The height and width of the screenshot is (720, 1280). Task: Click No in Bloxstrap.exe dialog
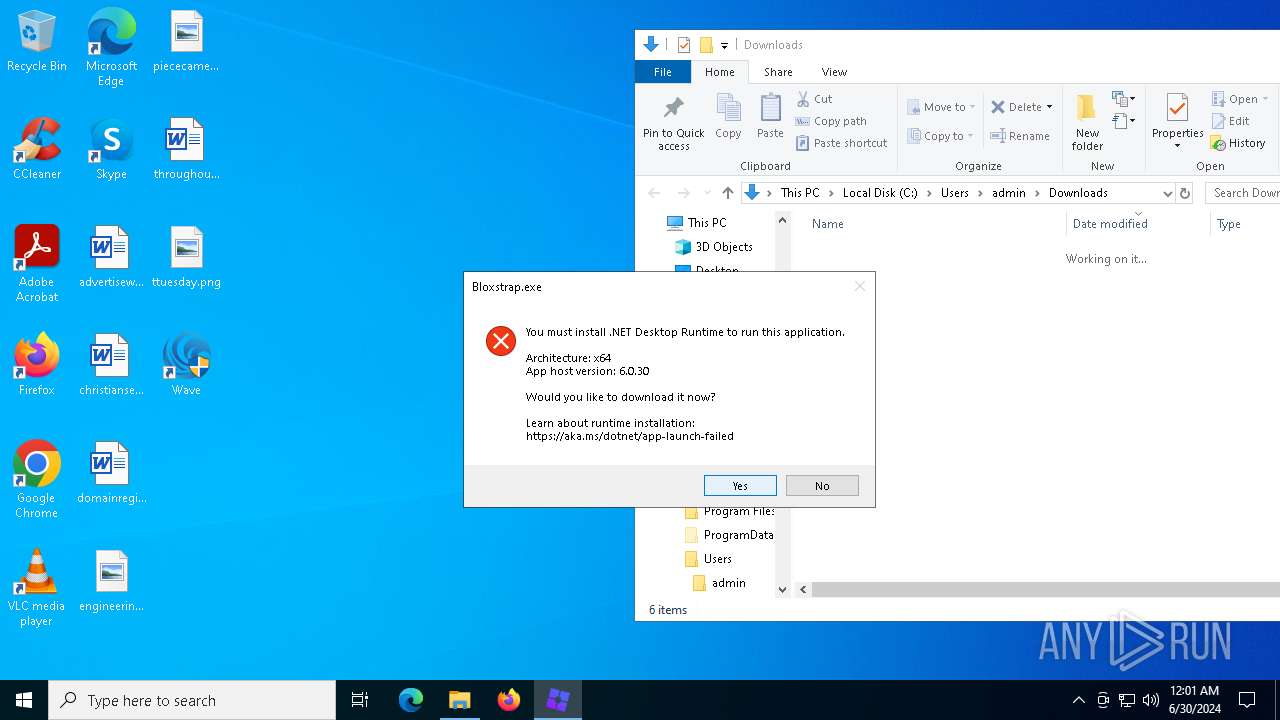point(822,485)
